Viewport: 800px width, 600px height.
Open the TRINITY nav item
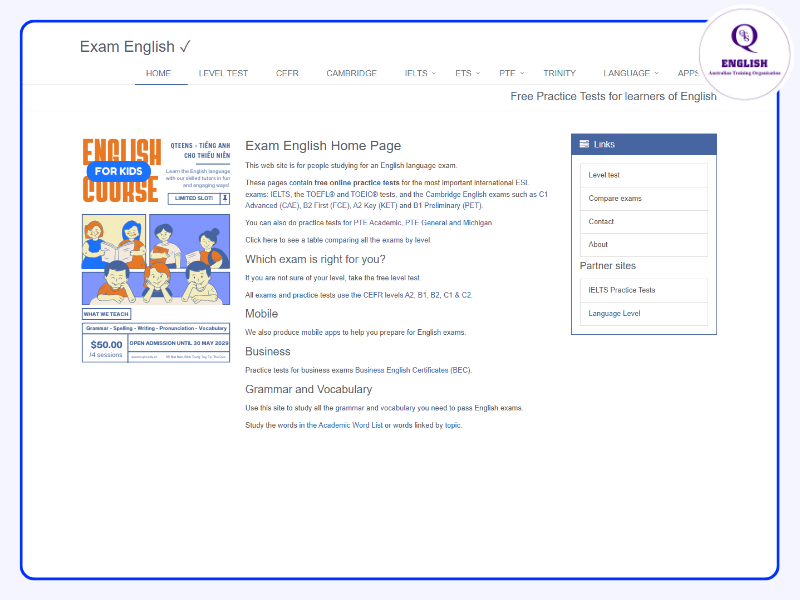click(559, 73)
